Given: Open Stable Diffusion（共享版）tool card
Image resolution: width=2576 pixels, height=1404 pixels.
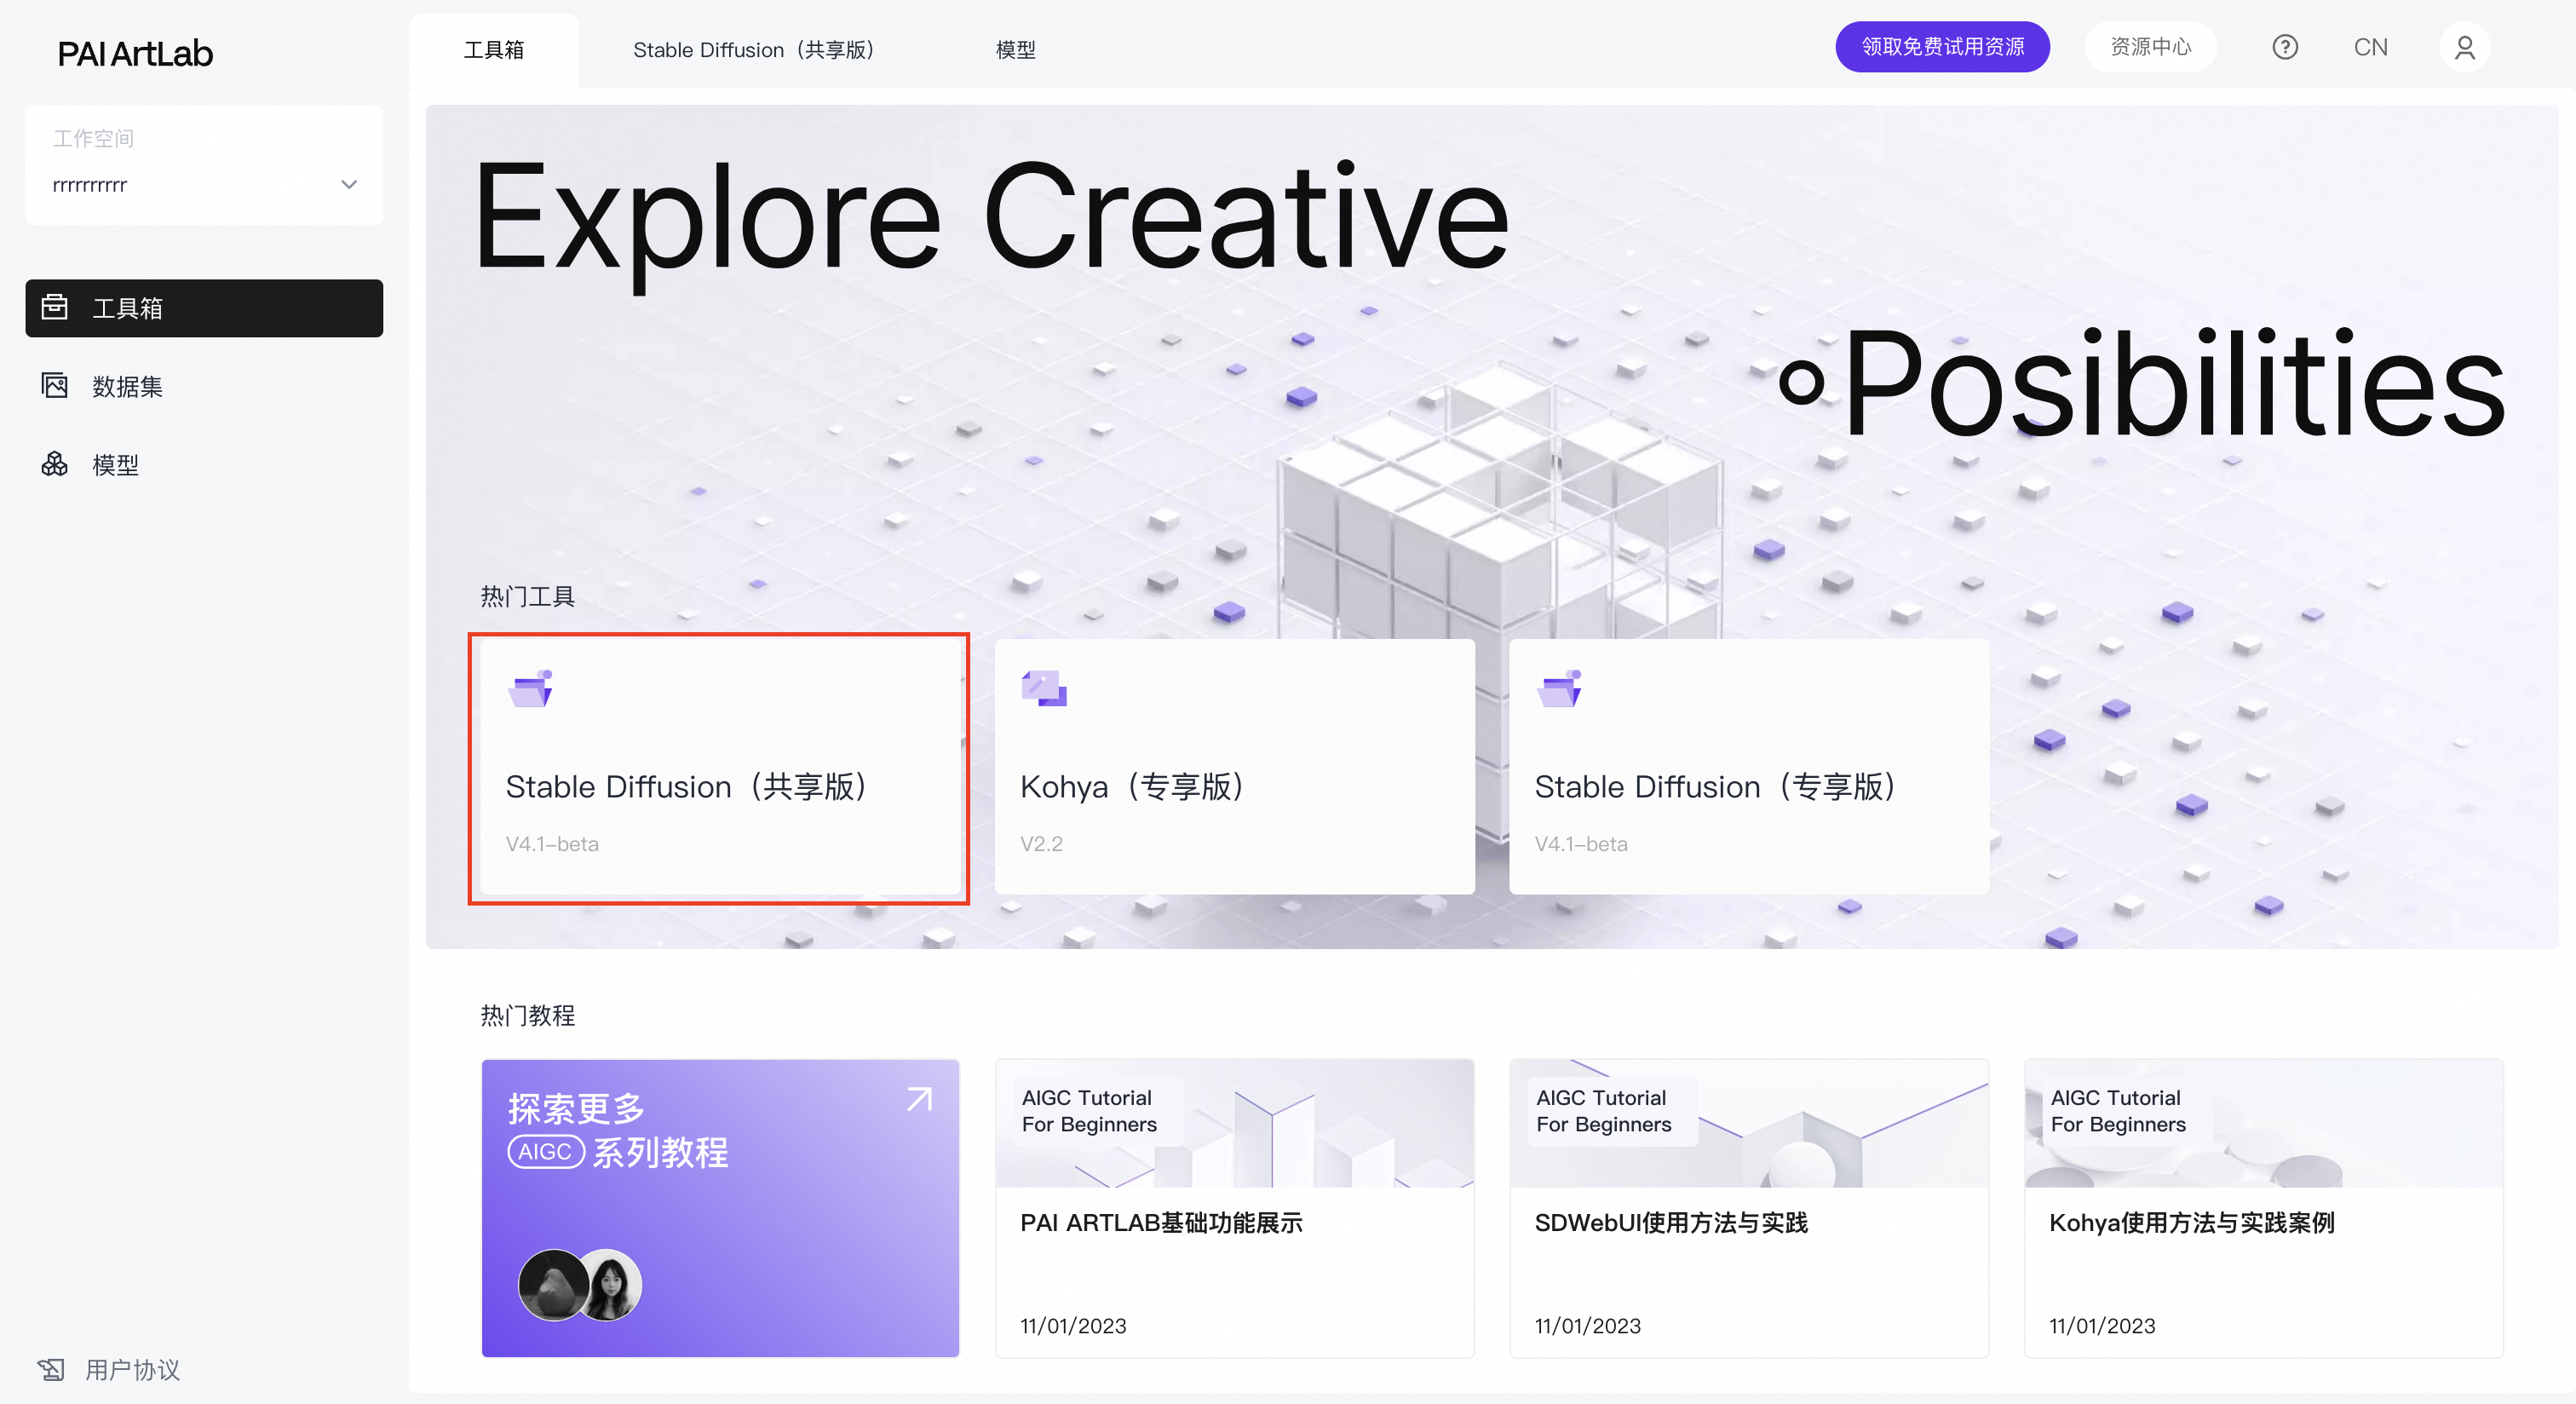Looking at the screenshot, I should click(x=719, y=767).
